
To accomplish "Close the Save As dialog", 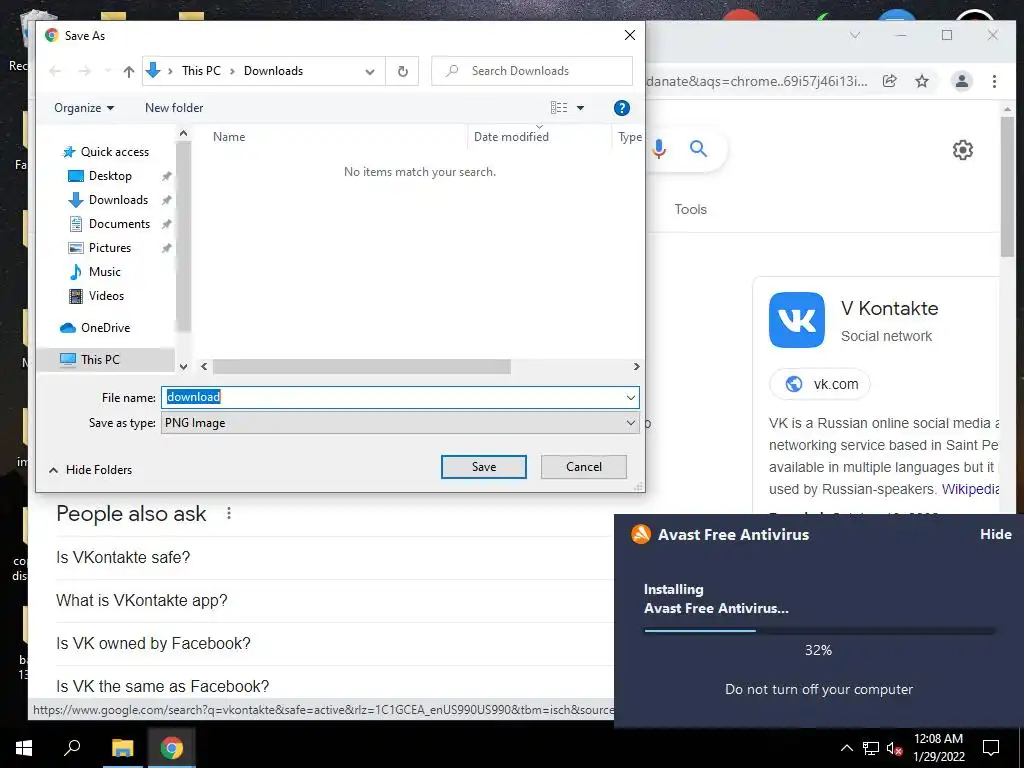I will pos(630,35).
